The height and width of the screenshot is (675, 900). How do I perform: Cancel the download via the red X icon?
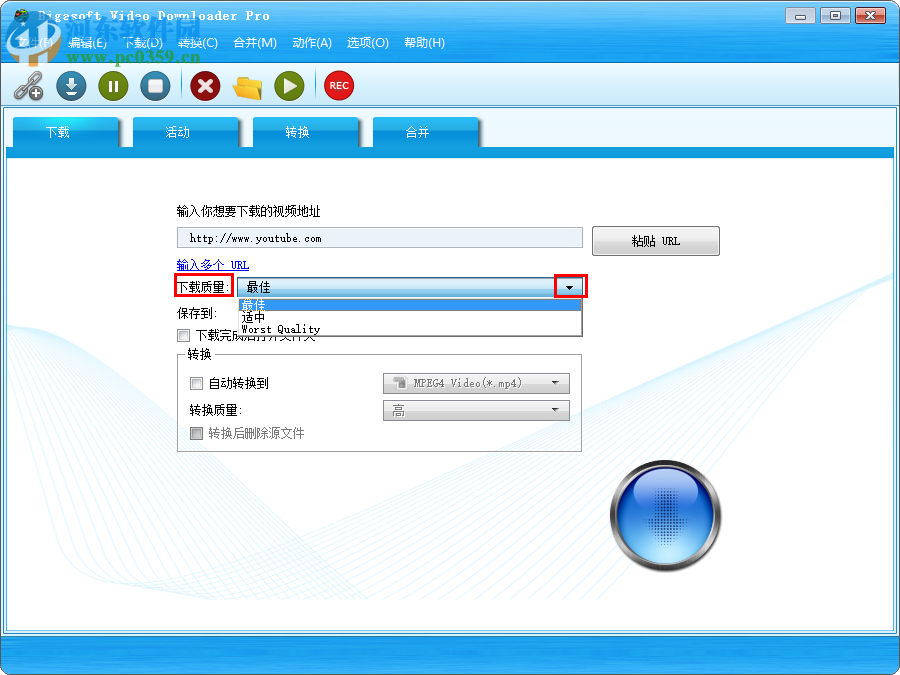(x=204, y=87)
